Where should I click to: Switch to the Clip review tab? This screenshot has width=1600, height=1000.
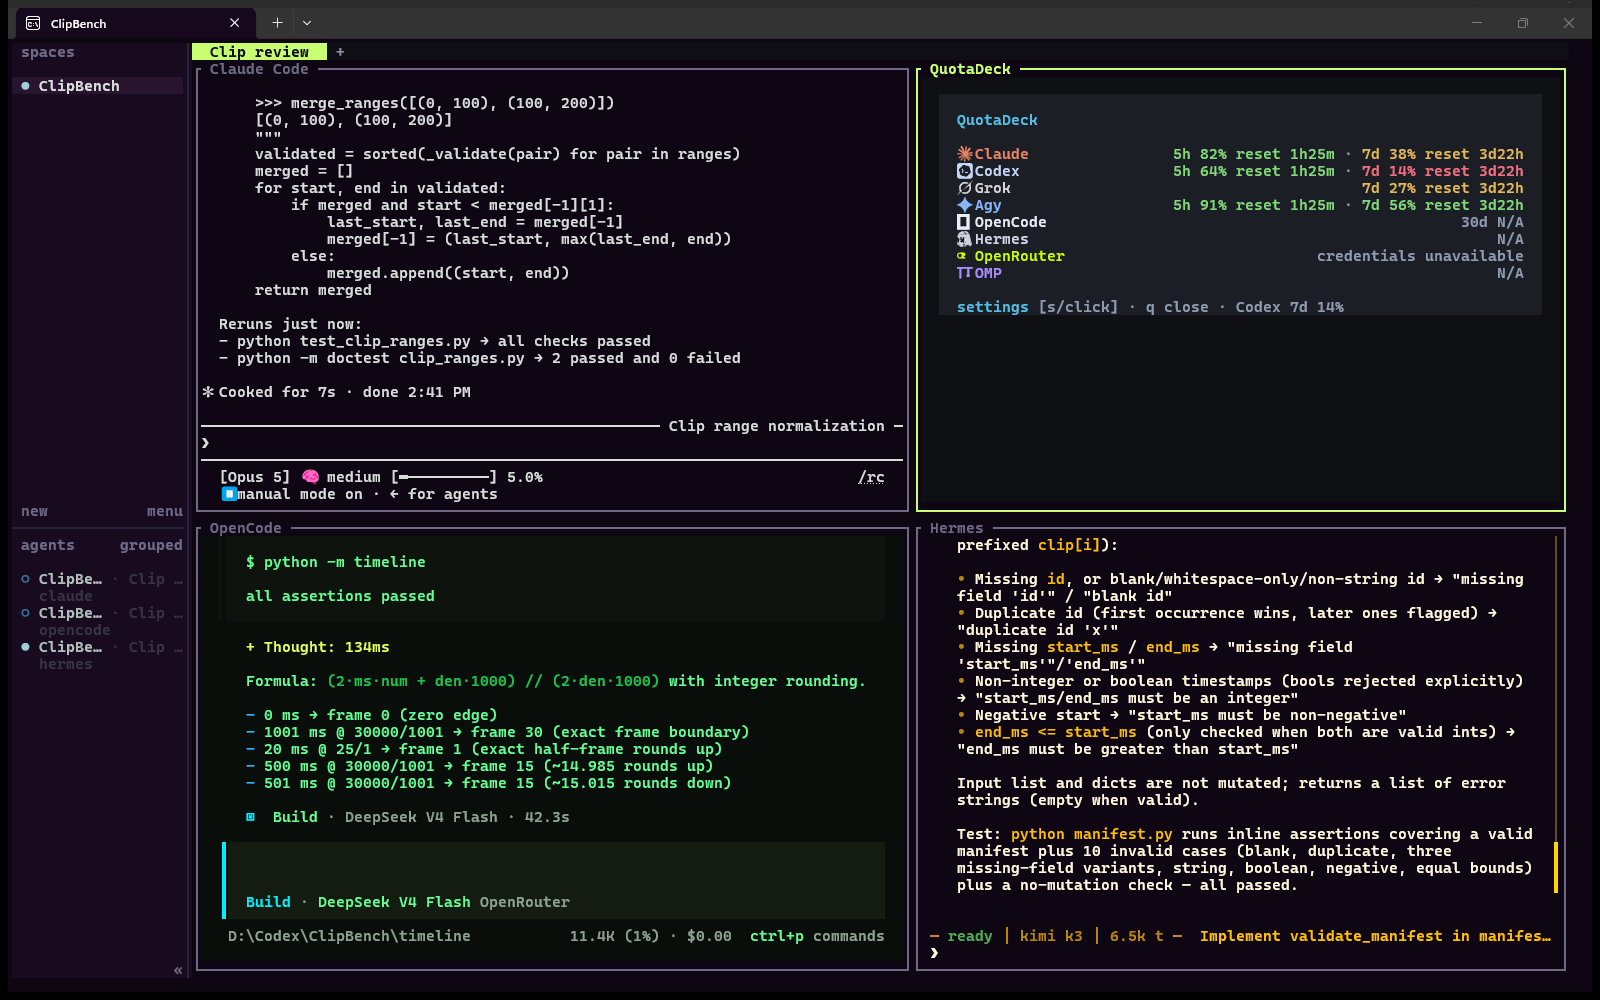259,52
